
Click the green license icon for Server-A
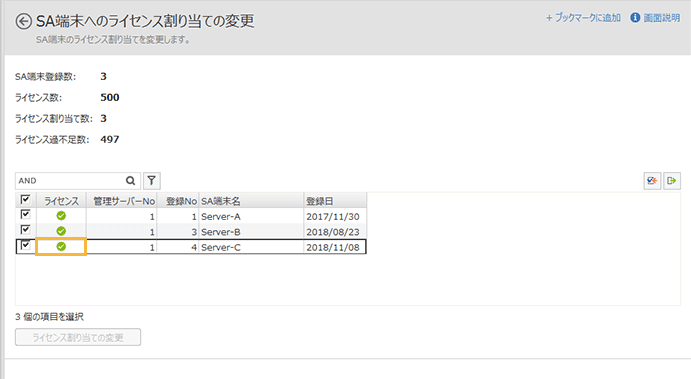(x=61, y=216)
